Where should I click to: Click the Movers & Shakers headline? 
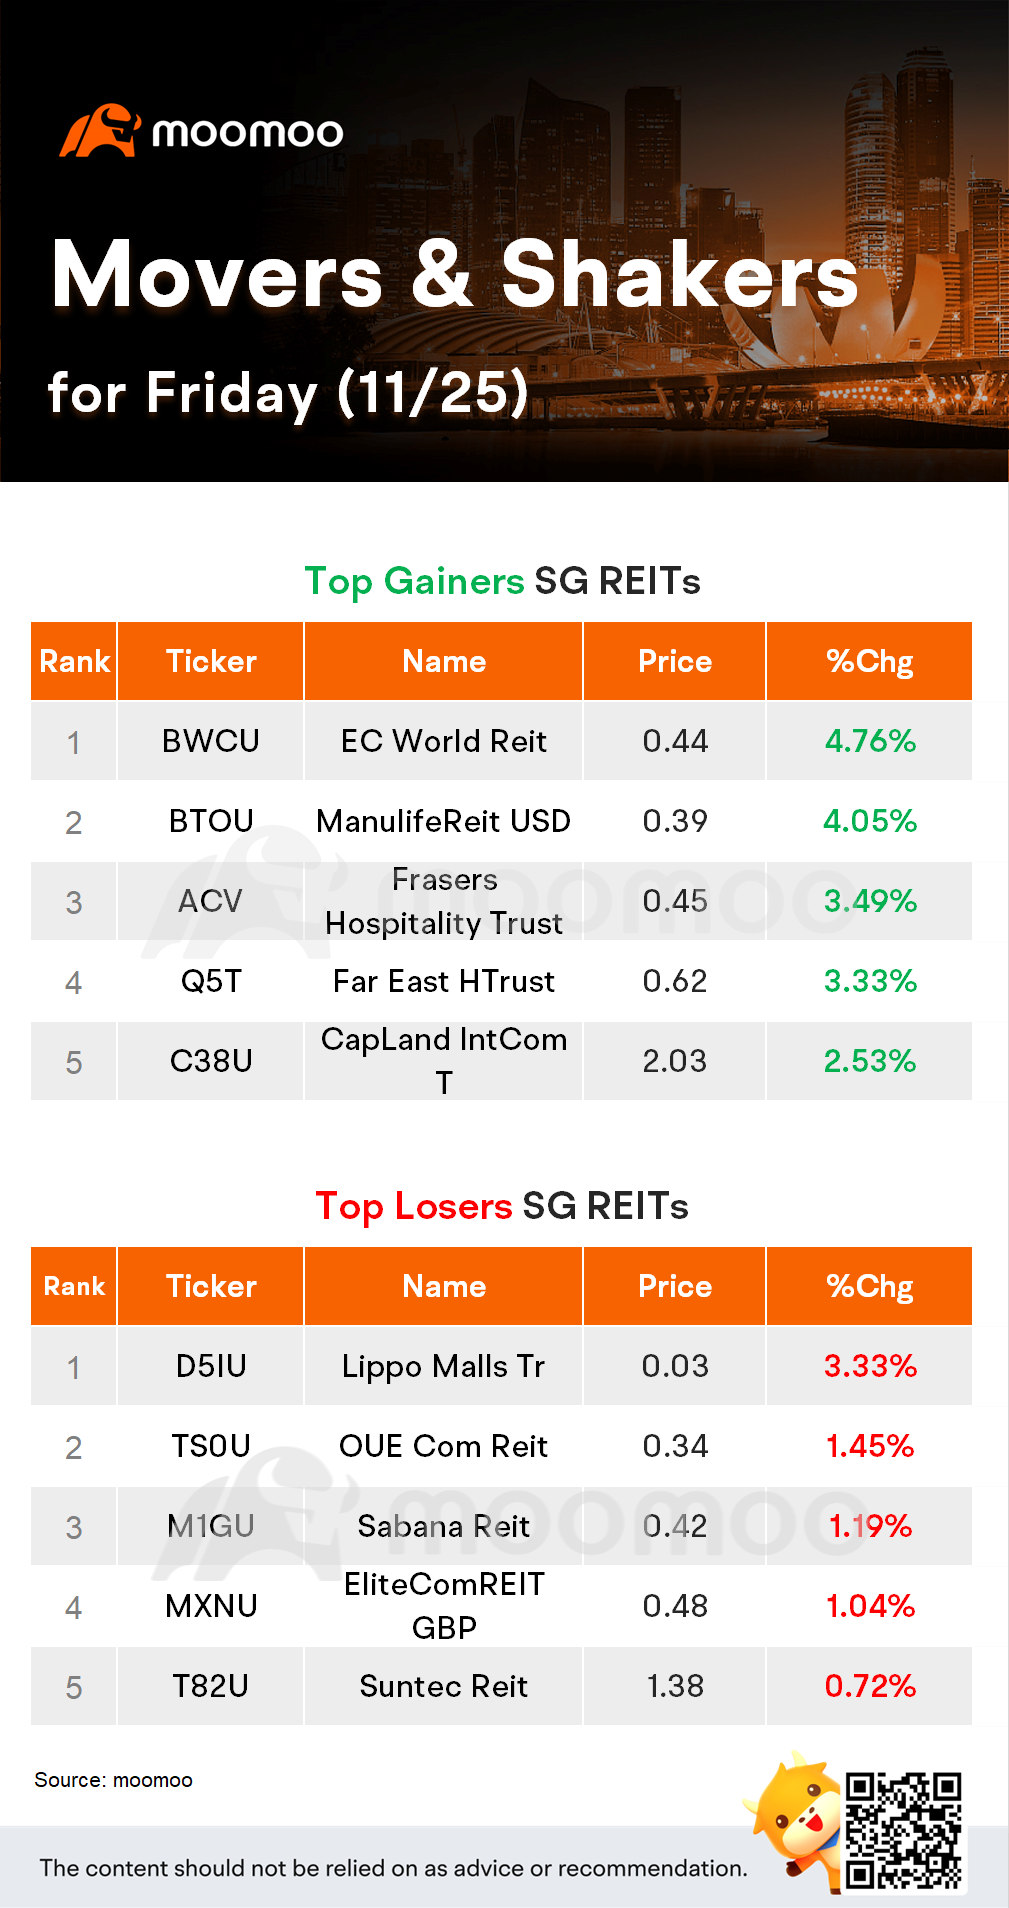[455, 275]
